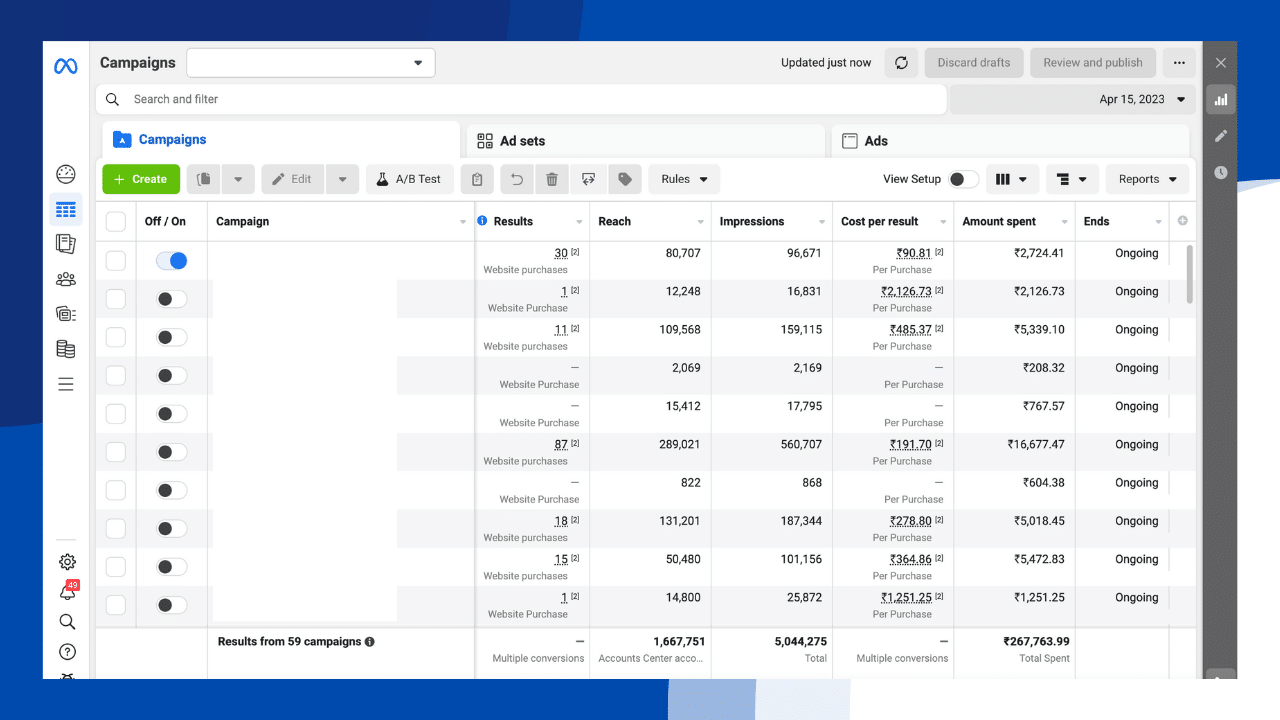Open the three-dot more options menu
Viewport: 1280px width, 720px height.
1180,63
